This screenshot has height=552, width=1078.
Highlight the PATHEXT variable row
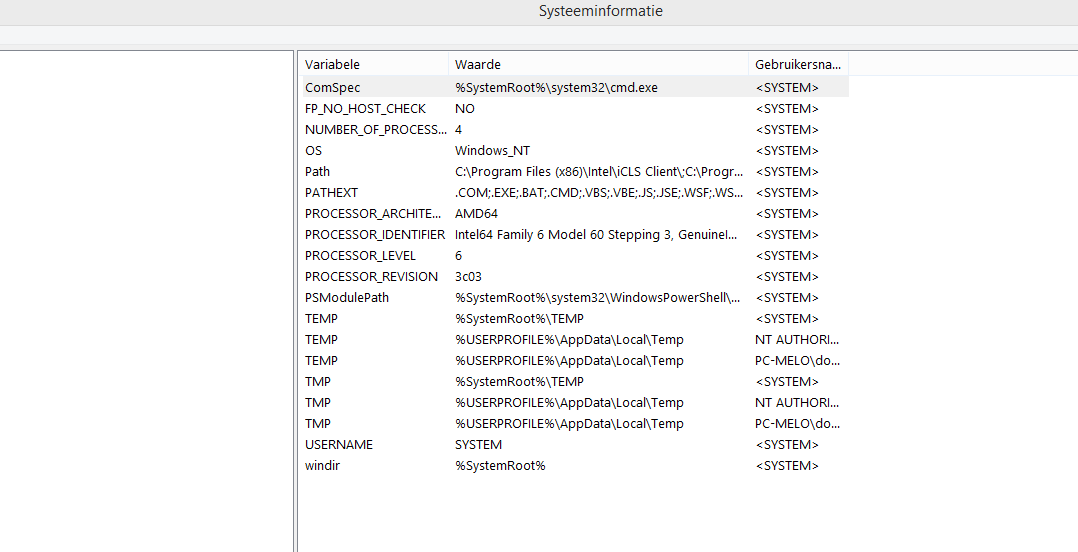pyautogui.click(x=331, y=193)
